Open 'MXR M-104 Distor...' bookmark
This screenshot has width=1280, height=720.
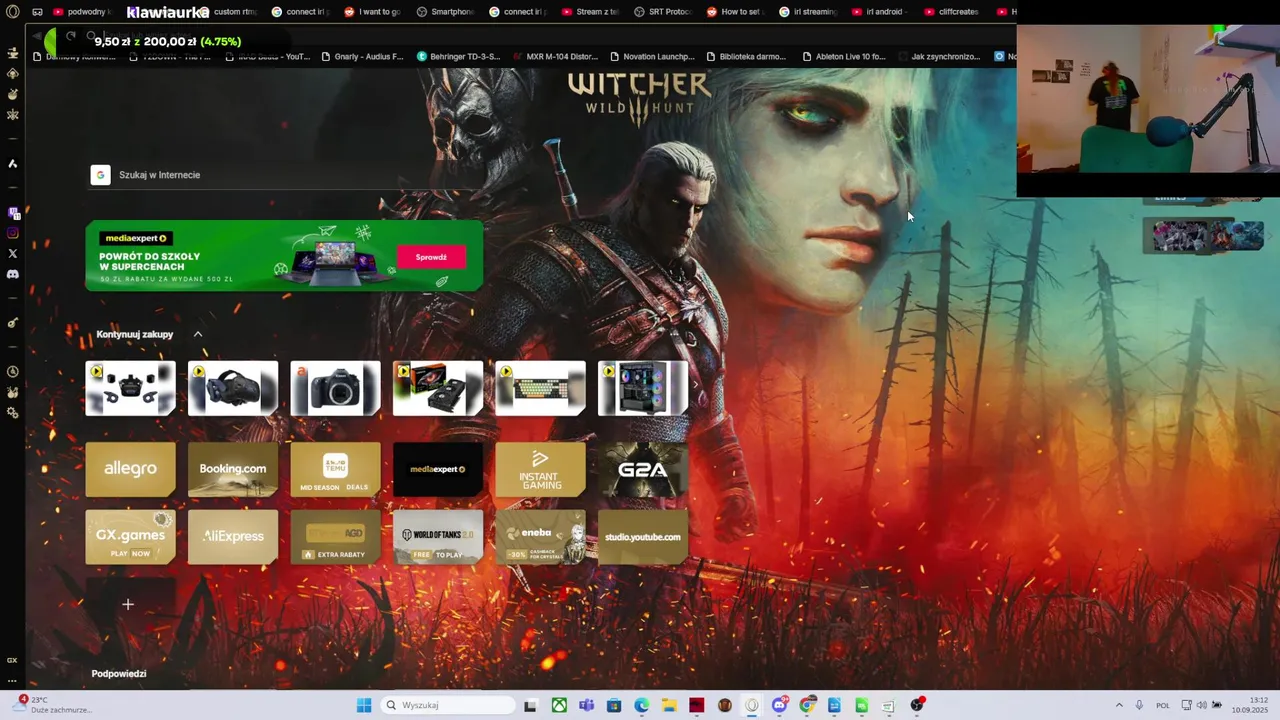pos(554,57)
